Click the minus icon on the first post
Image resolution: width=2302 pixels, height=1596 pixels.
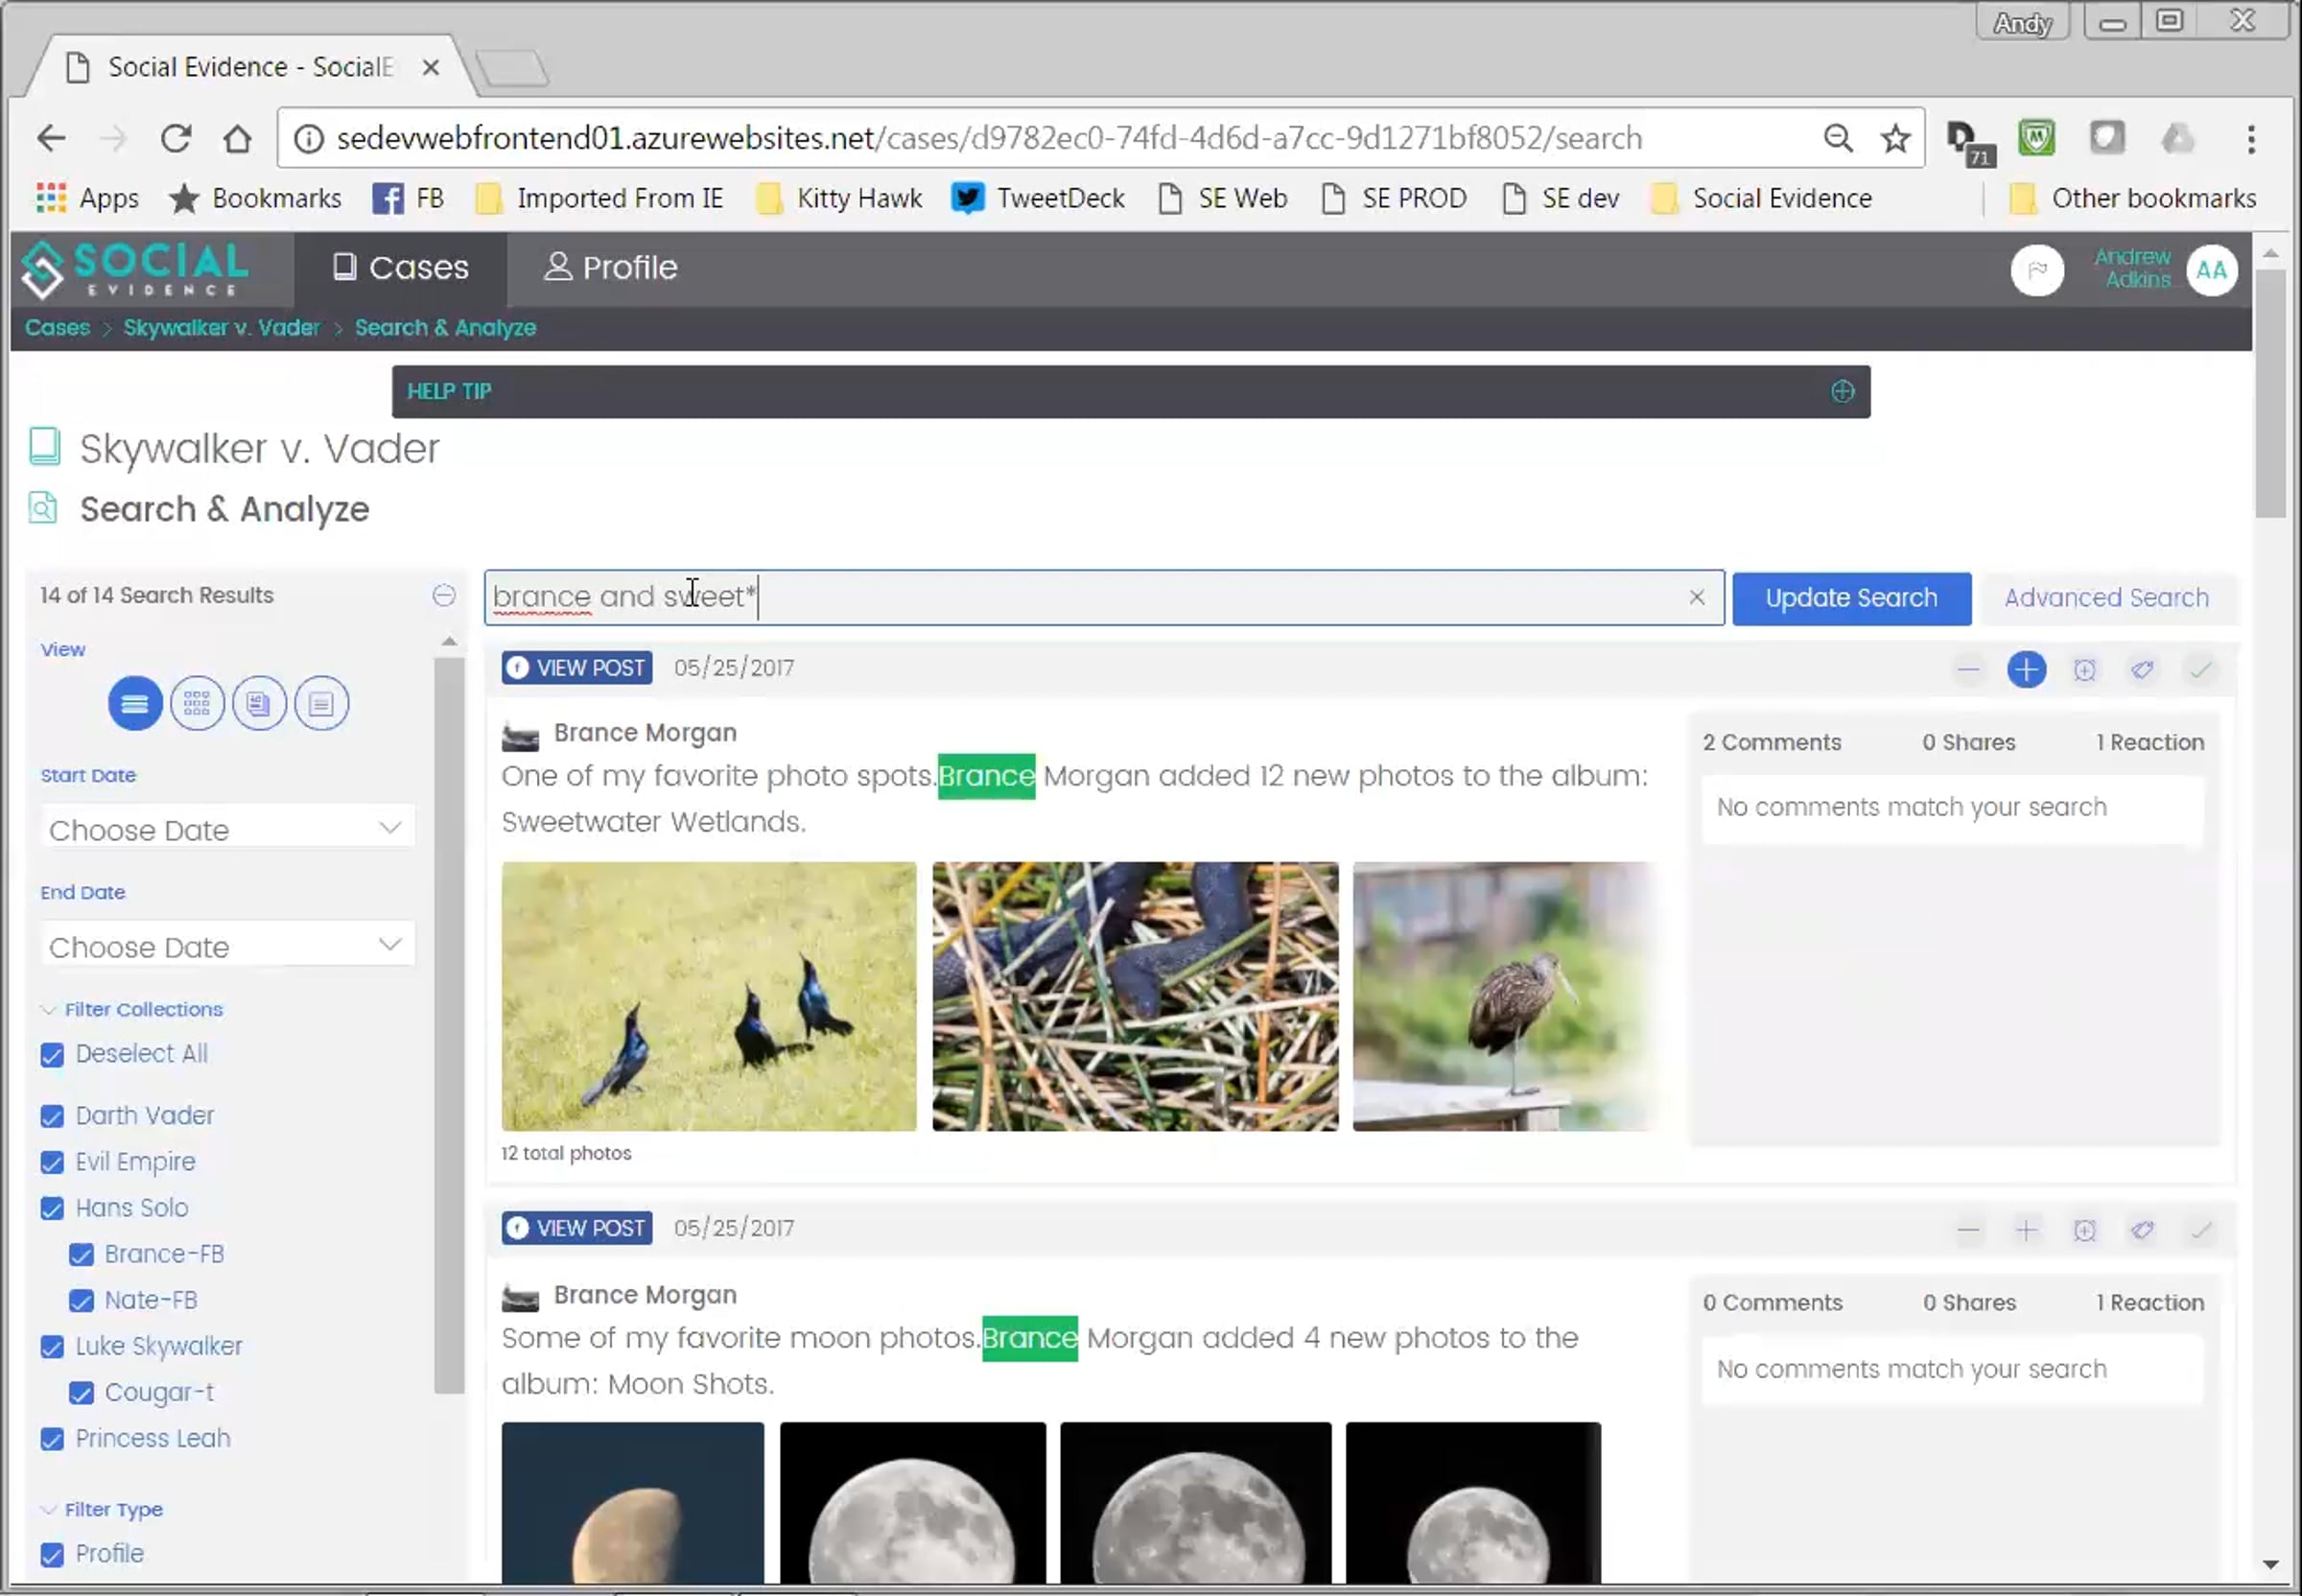point(1968,670)
